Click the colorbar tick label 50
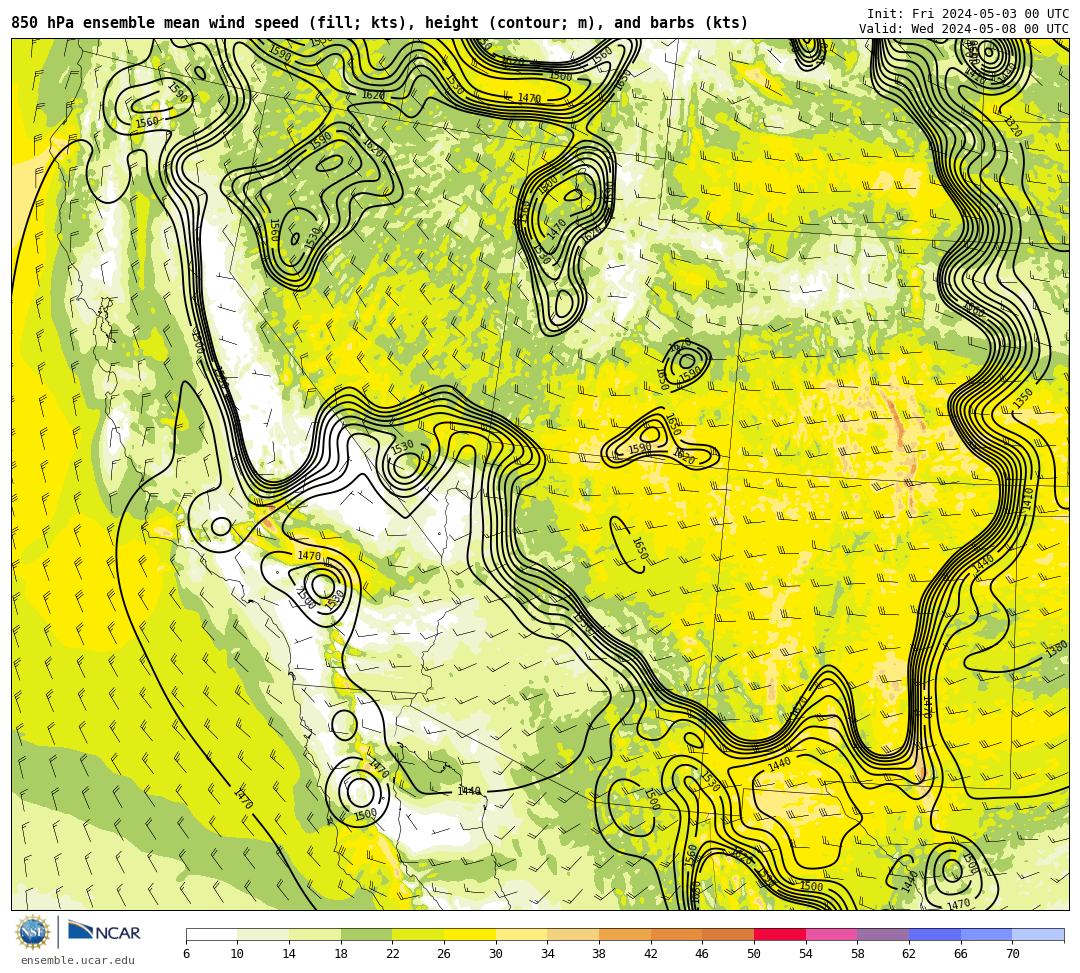1080x973 pixels. click(x=754, y=954)
